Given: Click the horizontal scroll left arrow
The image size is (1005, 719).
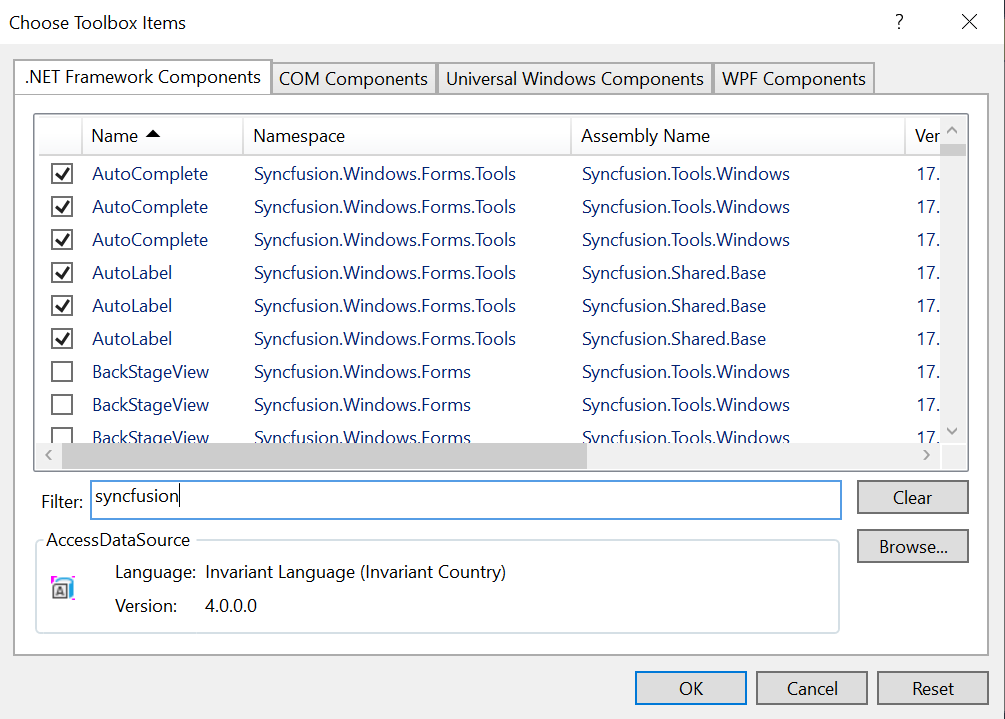Looking at the screenshot, I should coord(49,455).
